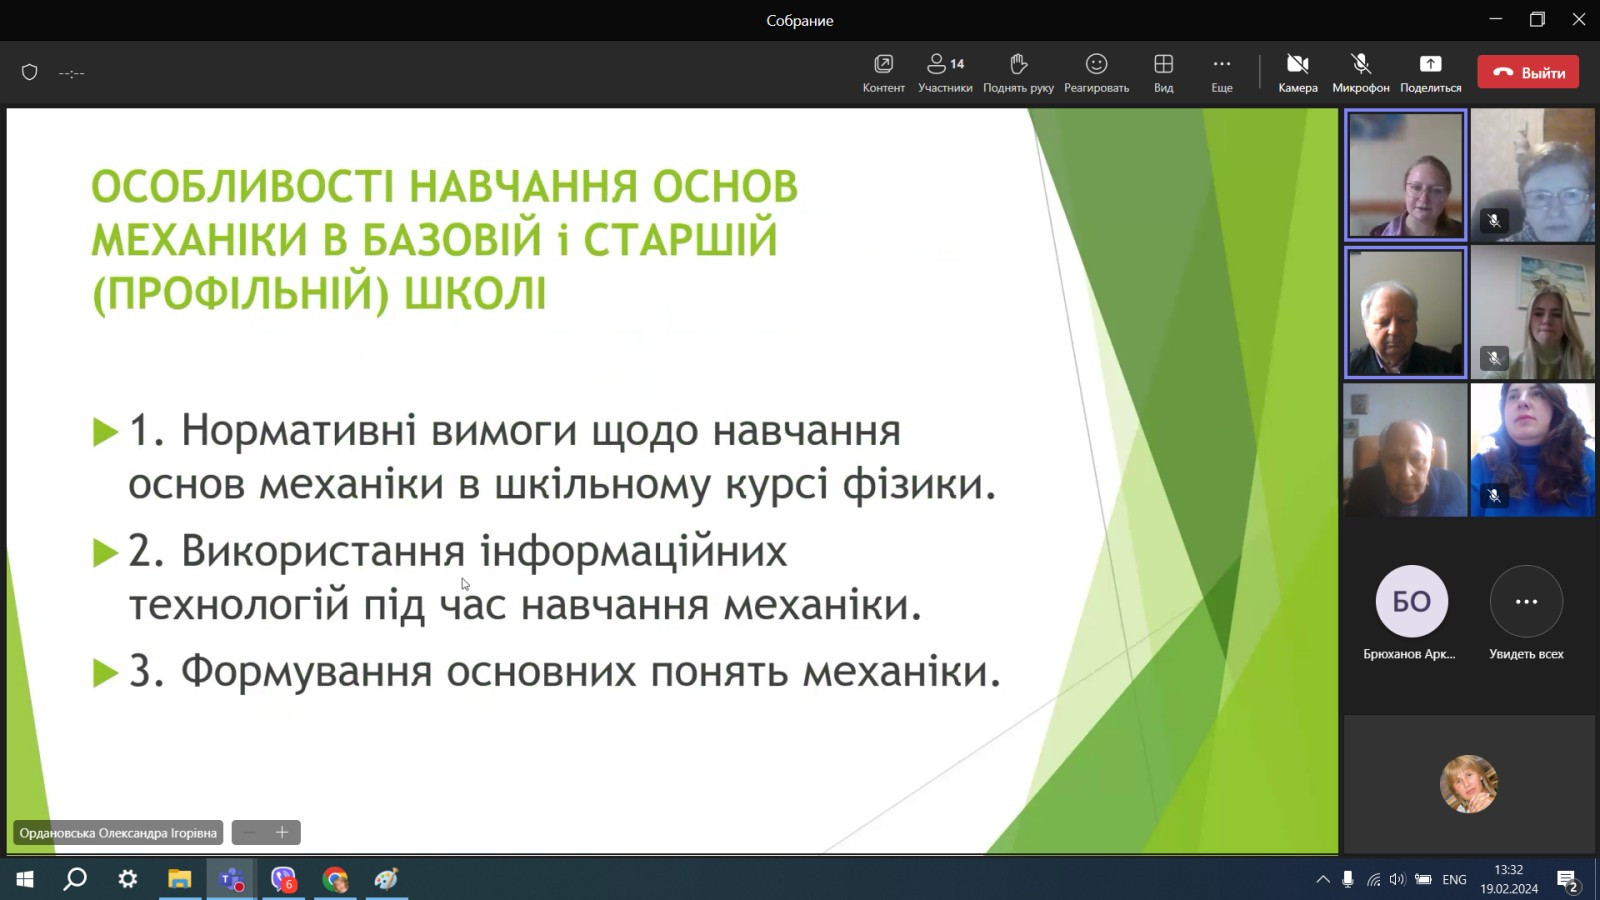Switch to Microsoft Teams on the taskbar

pyautogui.click(x=232, y=879)
